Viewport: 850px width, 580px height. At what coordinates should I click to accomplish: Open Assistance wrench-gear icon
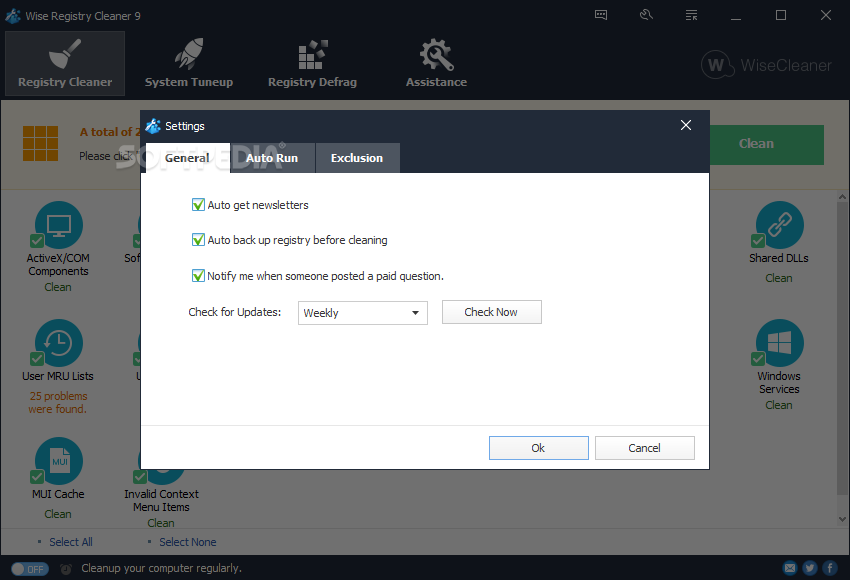[x=436, y=54]
